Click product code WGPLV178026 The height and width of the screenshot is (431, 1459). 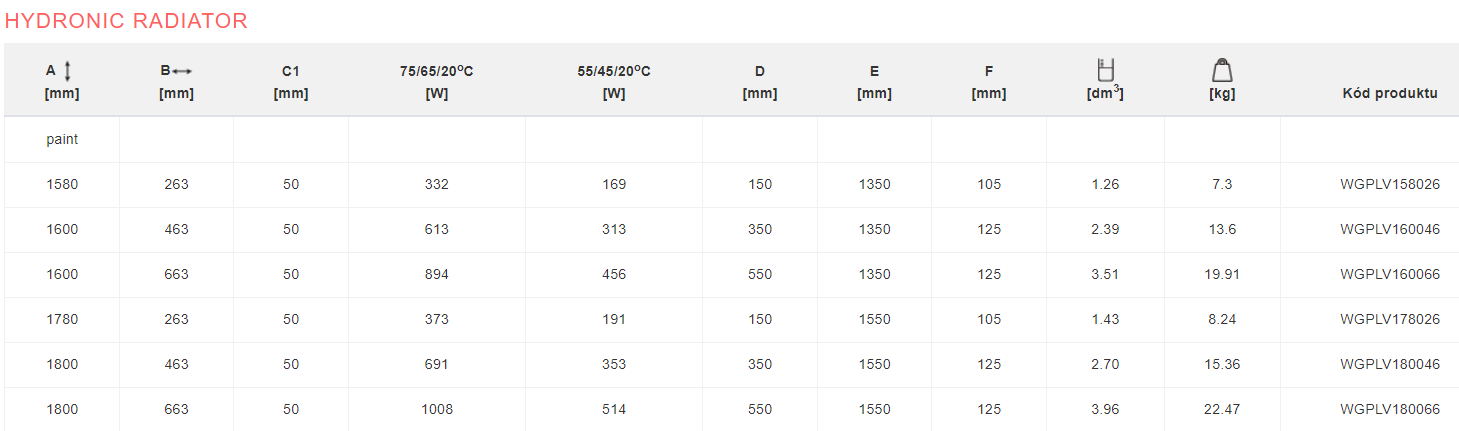[1390, 320]
